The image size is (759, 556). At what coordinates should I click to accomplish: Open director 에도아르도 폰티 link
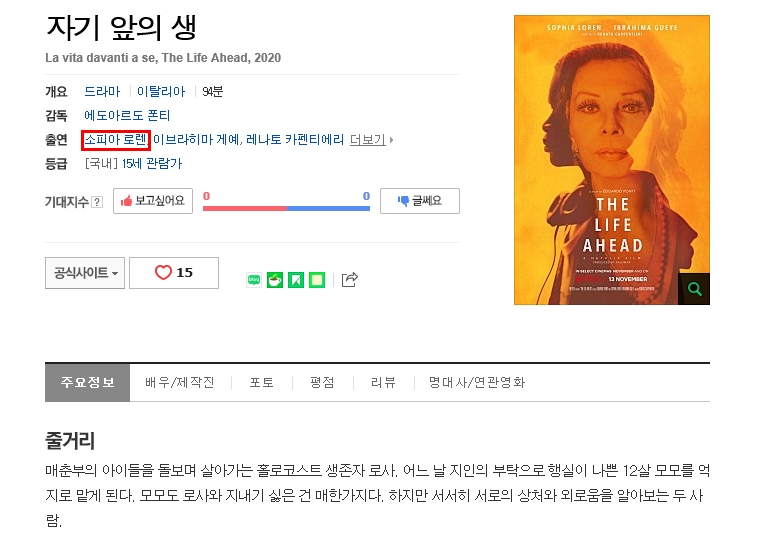pyautogui.click(x=127, y=116)
